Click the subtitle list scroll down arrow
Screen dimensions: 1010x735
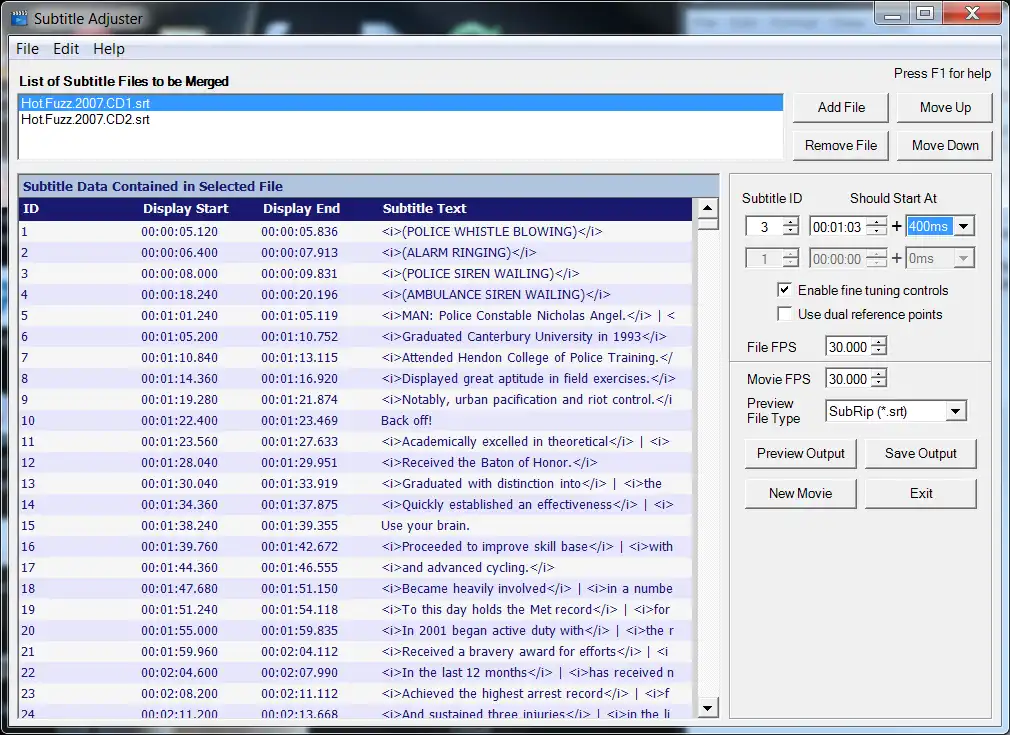[x=707, y=708]
